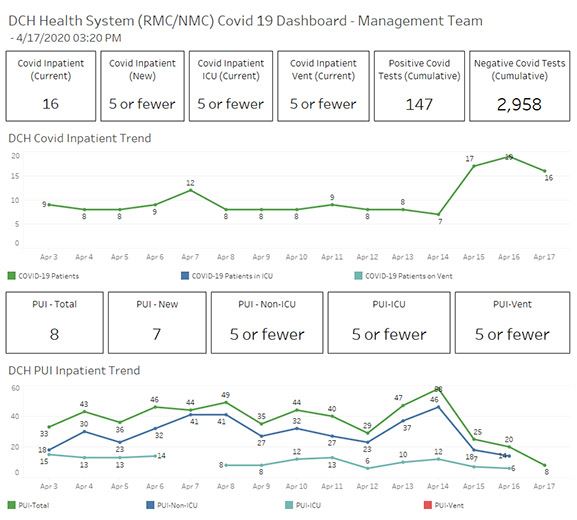Click the PUI-ICU legend label
Screen dimensions: 577x520
click(308, 505)
